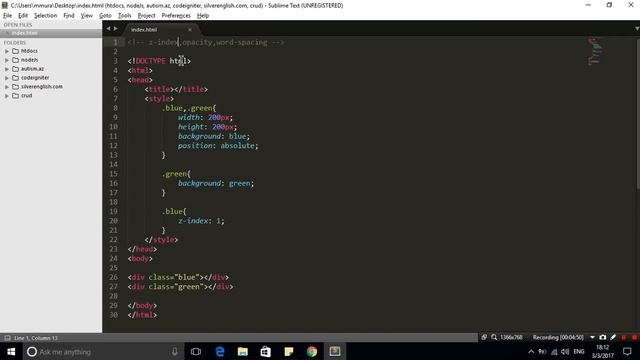Click the editor vertical scrollbar
This screenshot has width=640, height=360.
pyautogui.click(x=638, y=112)
